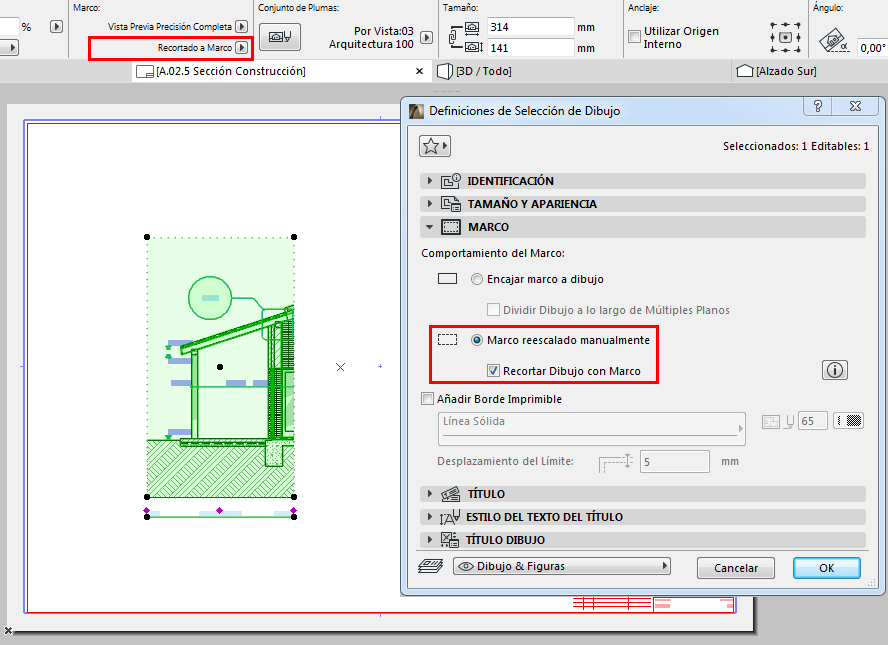Image resolution: width=888 pixels, height=645 pixels.
Task: Click the pen set icon button in Conjunto de Plumas
Action: click(x=280, y=37)
